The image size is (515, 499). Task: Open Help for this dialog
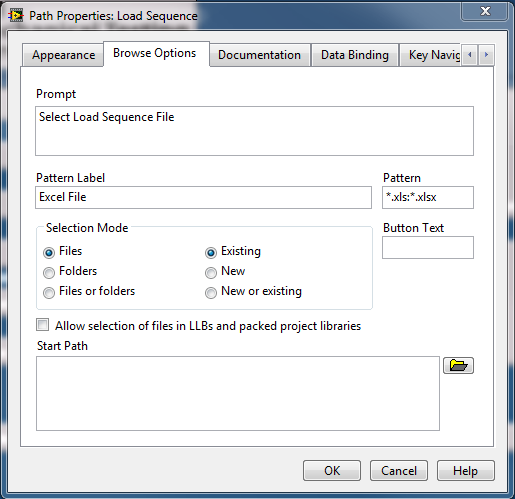pyautogui.click(x=466, y=471)
